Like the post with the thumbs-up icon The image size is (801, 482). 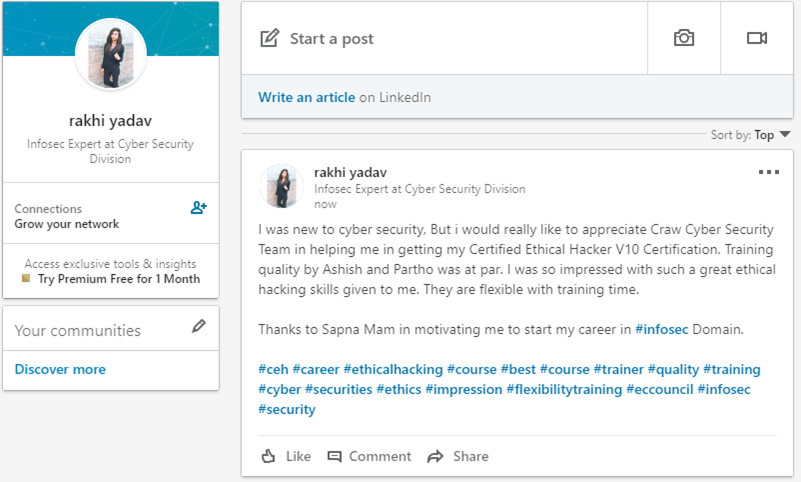click(268, 456)
